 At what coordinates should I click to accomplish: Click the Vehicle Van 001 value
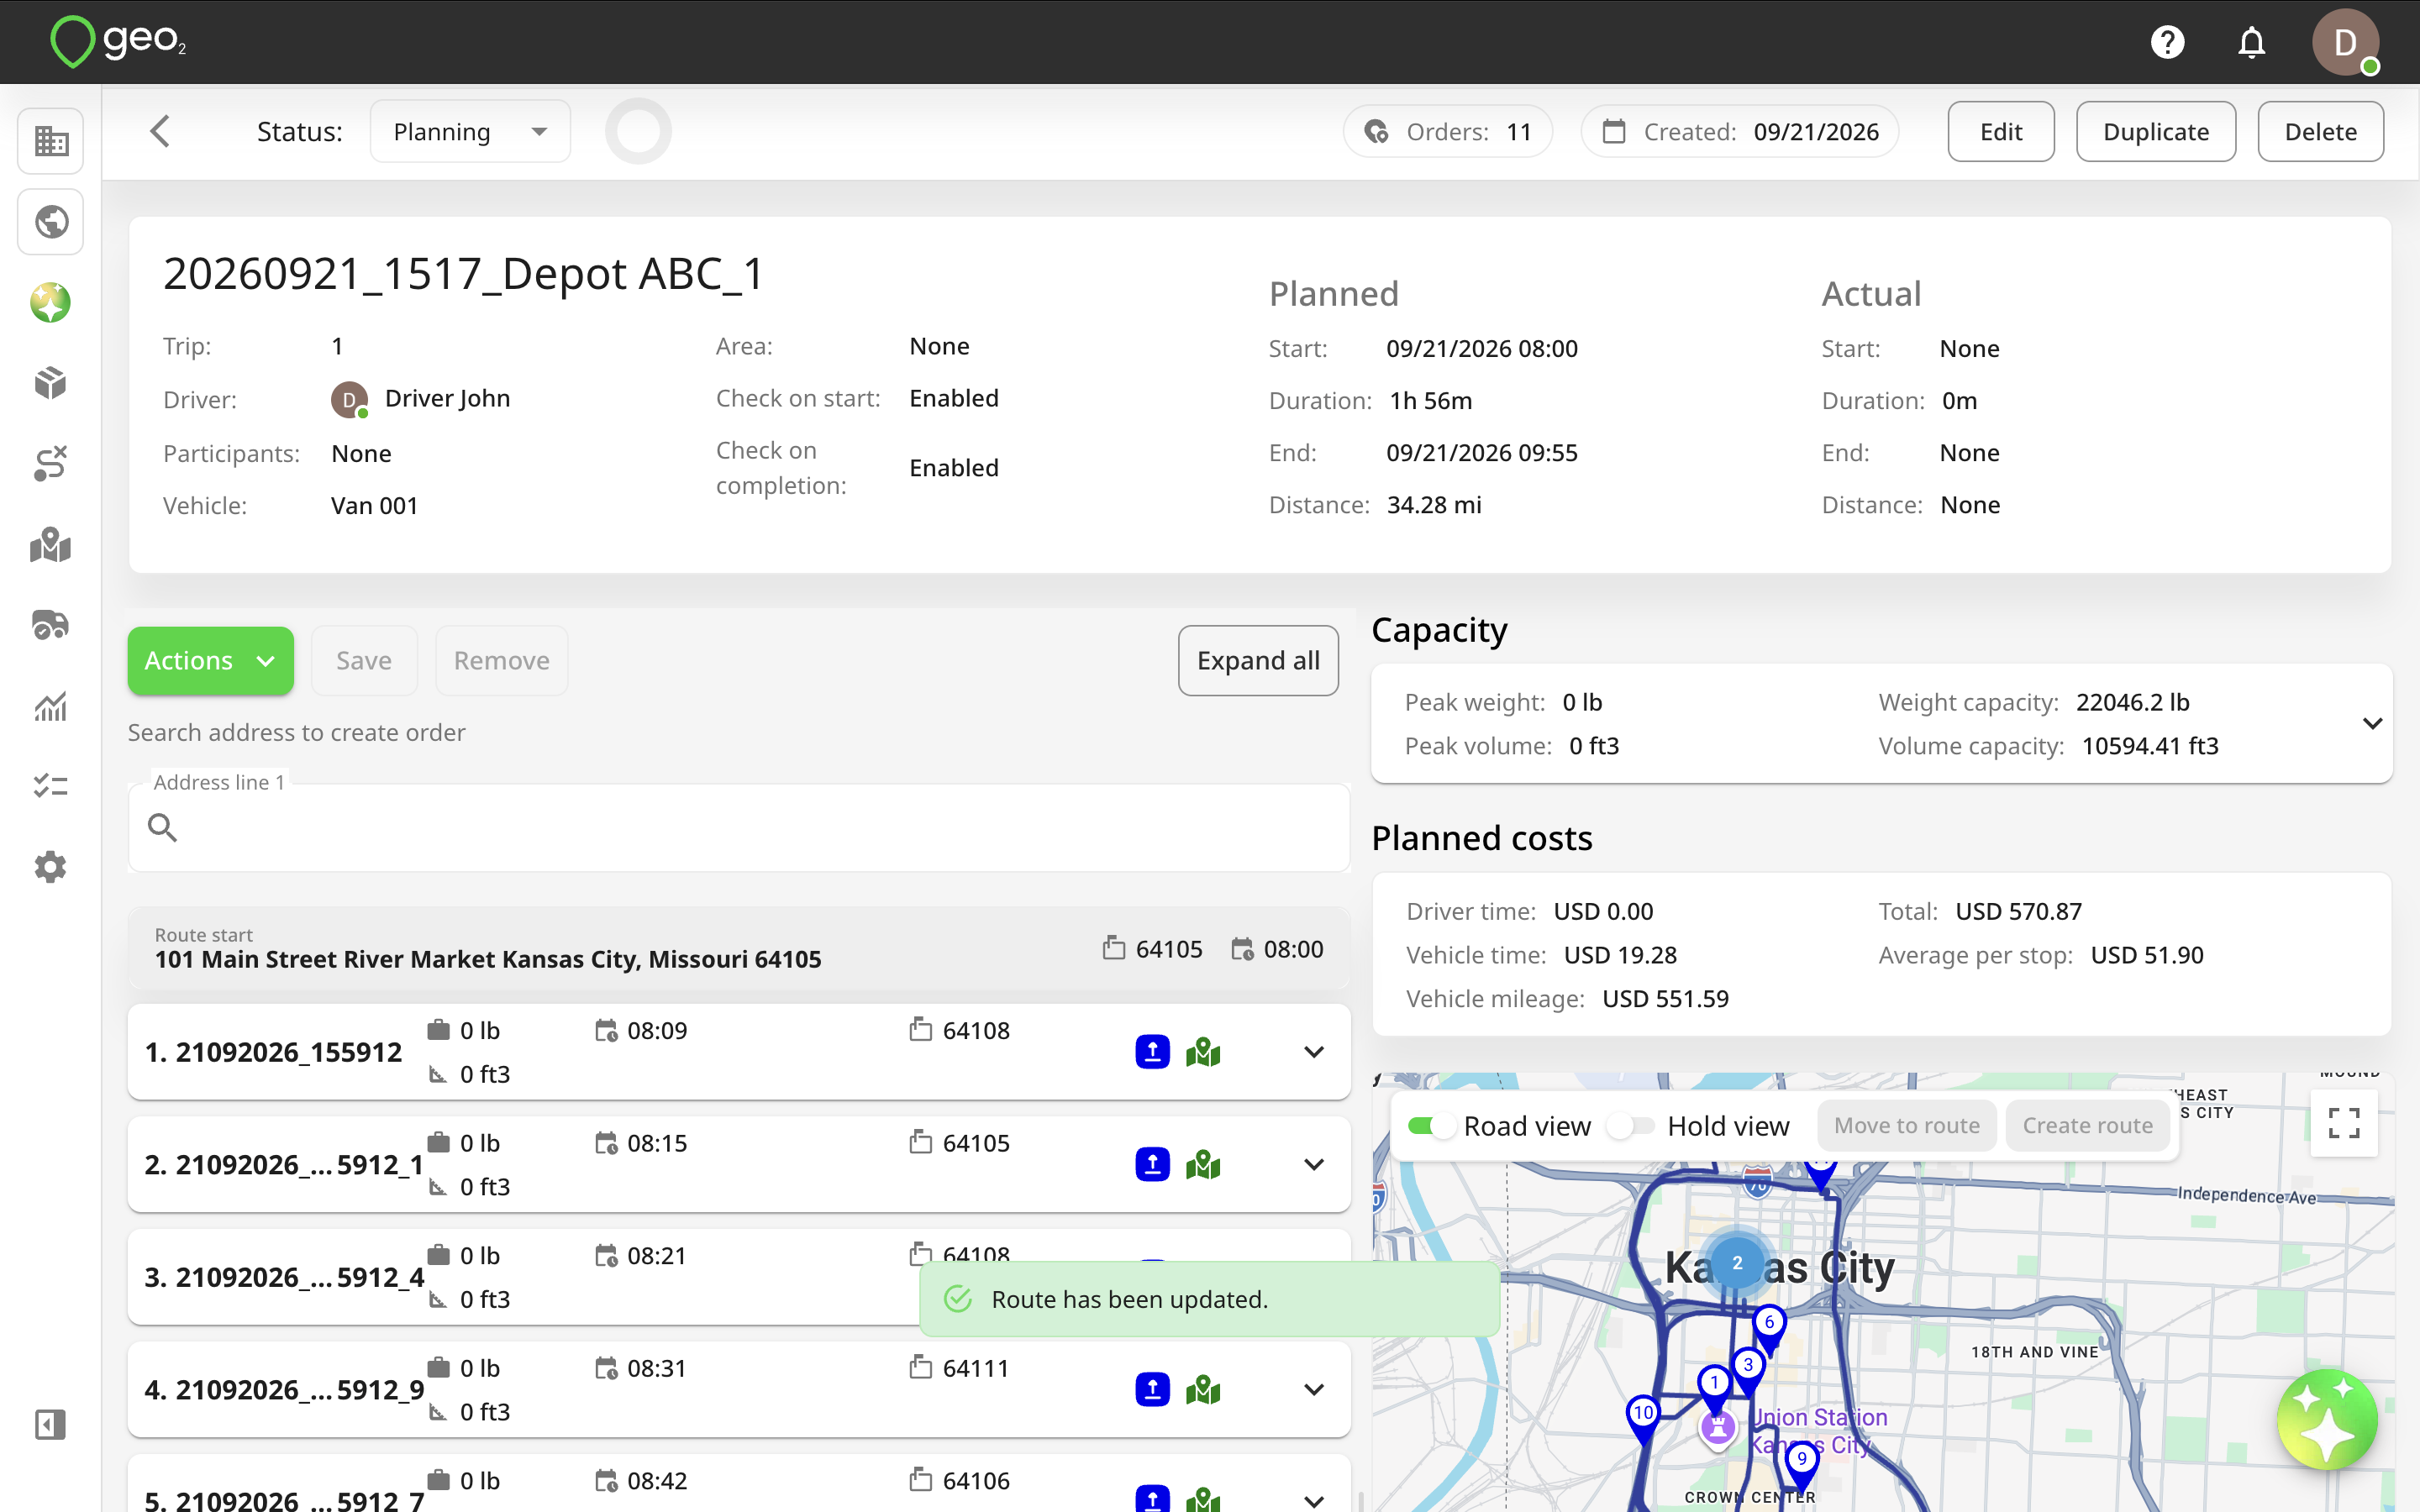(x=375, y=506)
